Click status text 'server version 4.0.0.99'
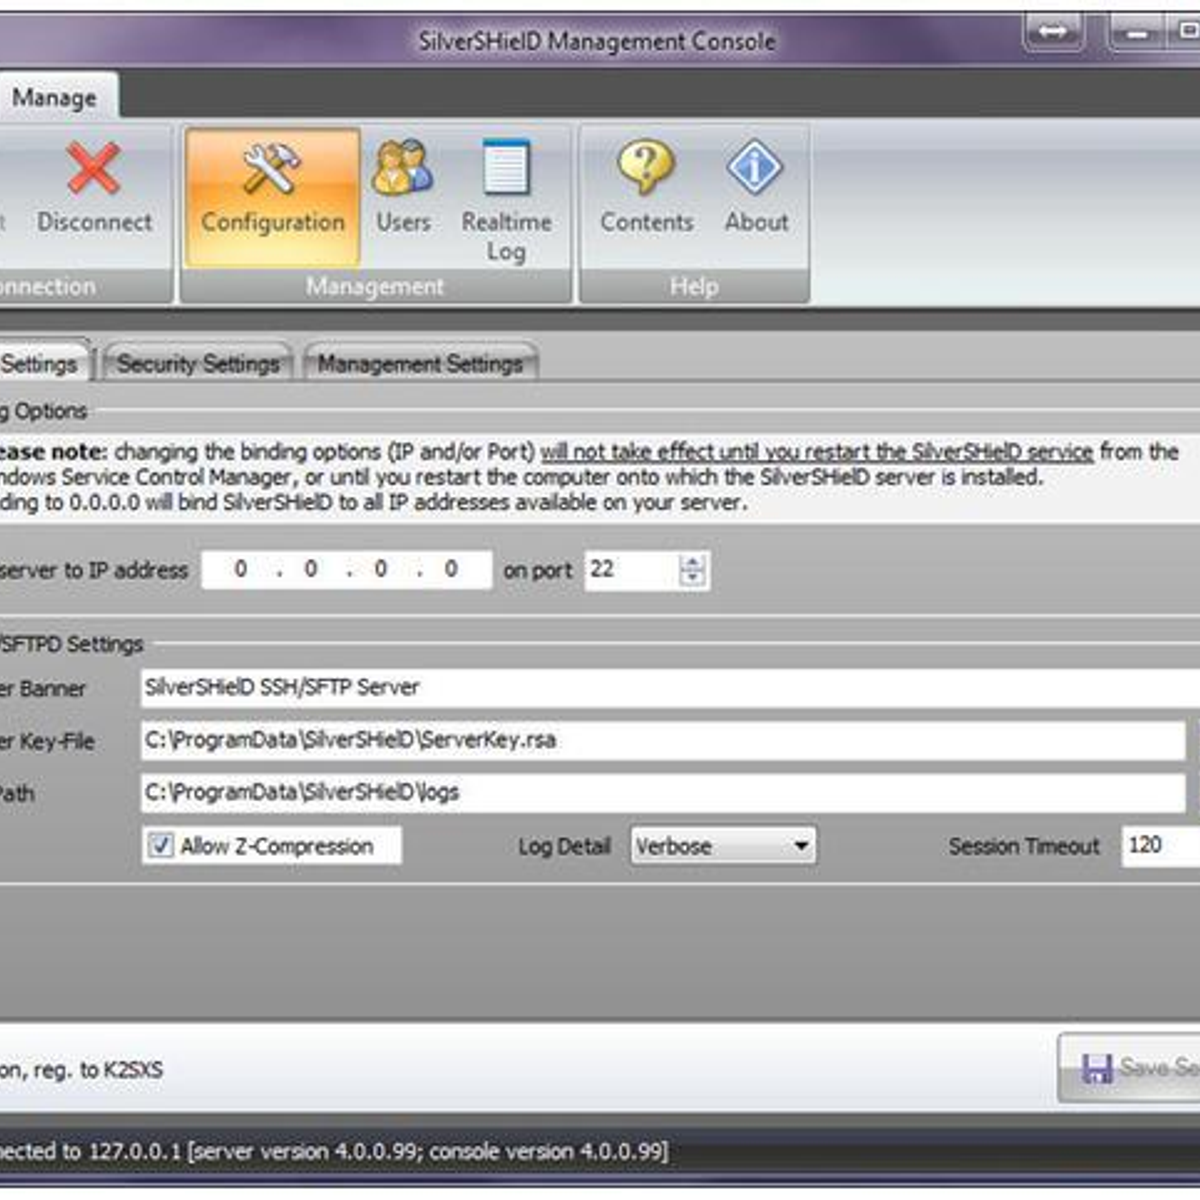The width and height of the screenshot is (1200, 1200). (x=304, y=1151)
